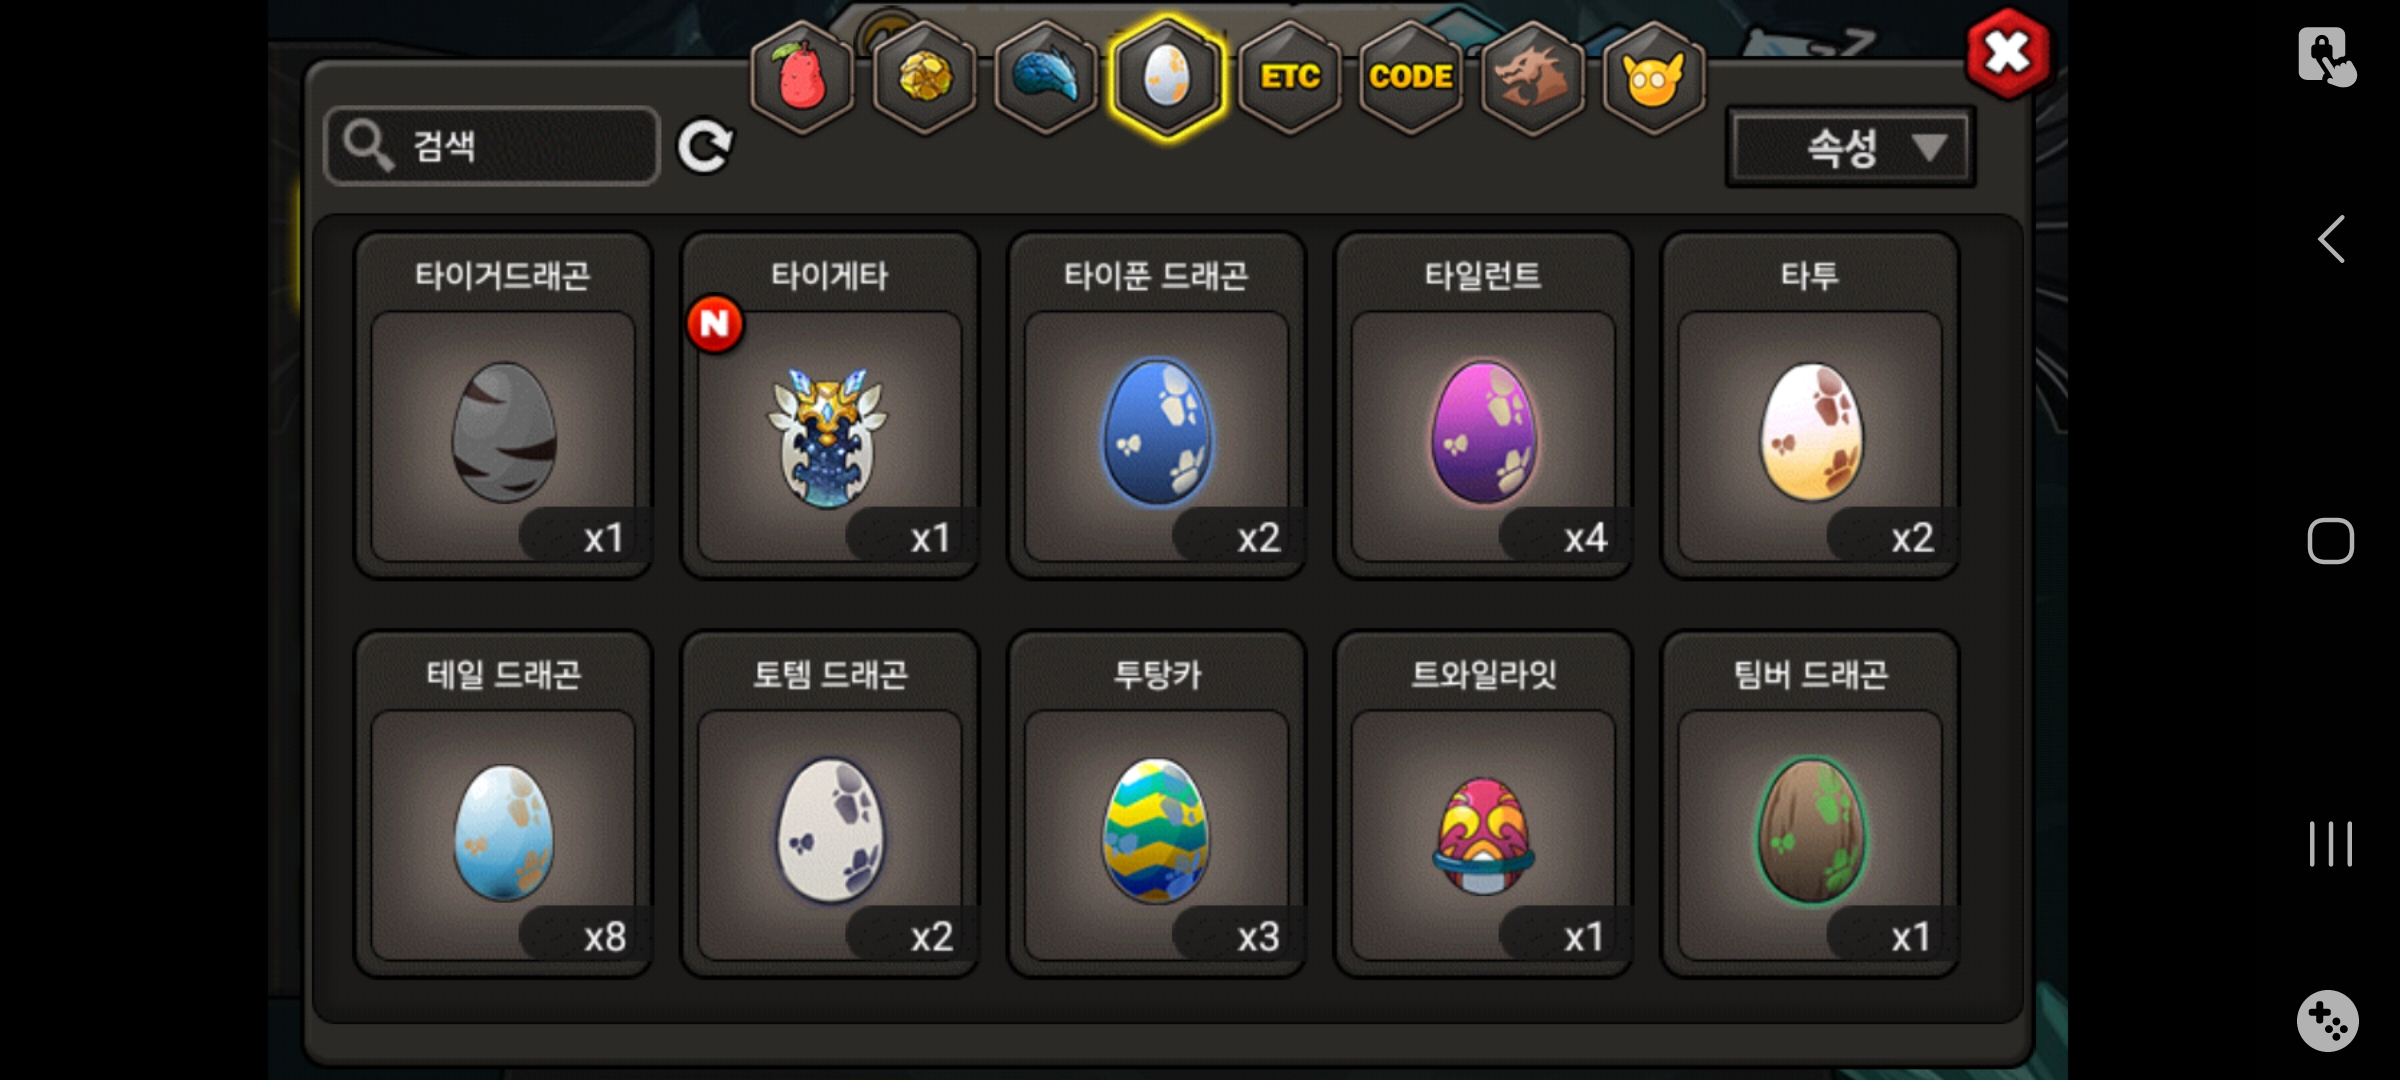Screen dimensions: 2400x1080
Task: Tap the Android back arrow
Action: 2331,240
